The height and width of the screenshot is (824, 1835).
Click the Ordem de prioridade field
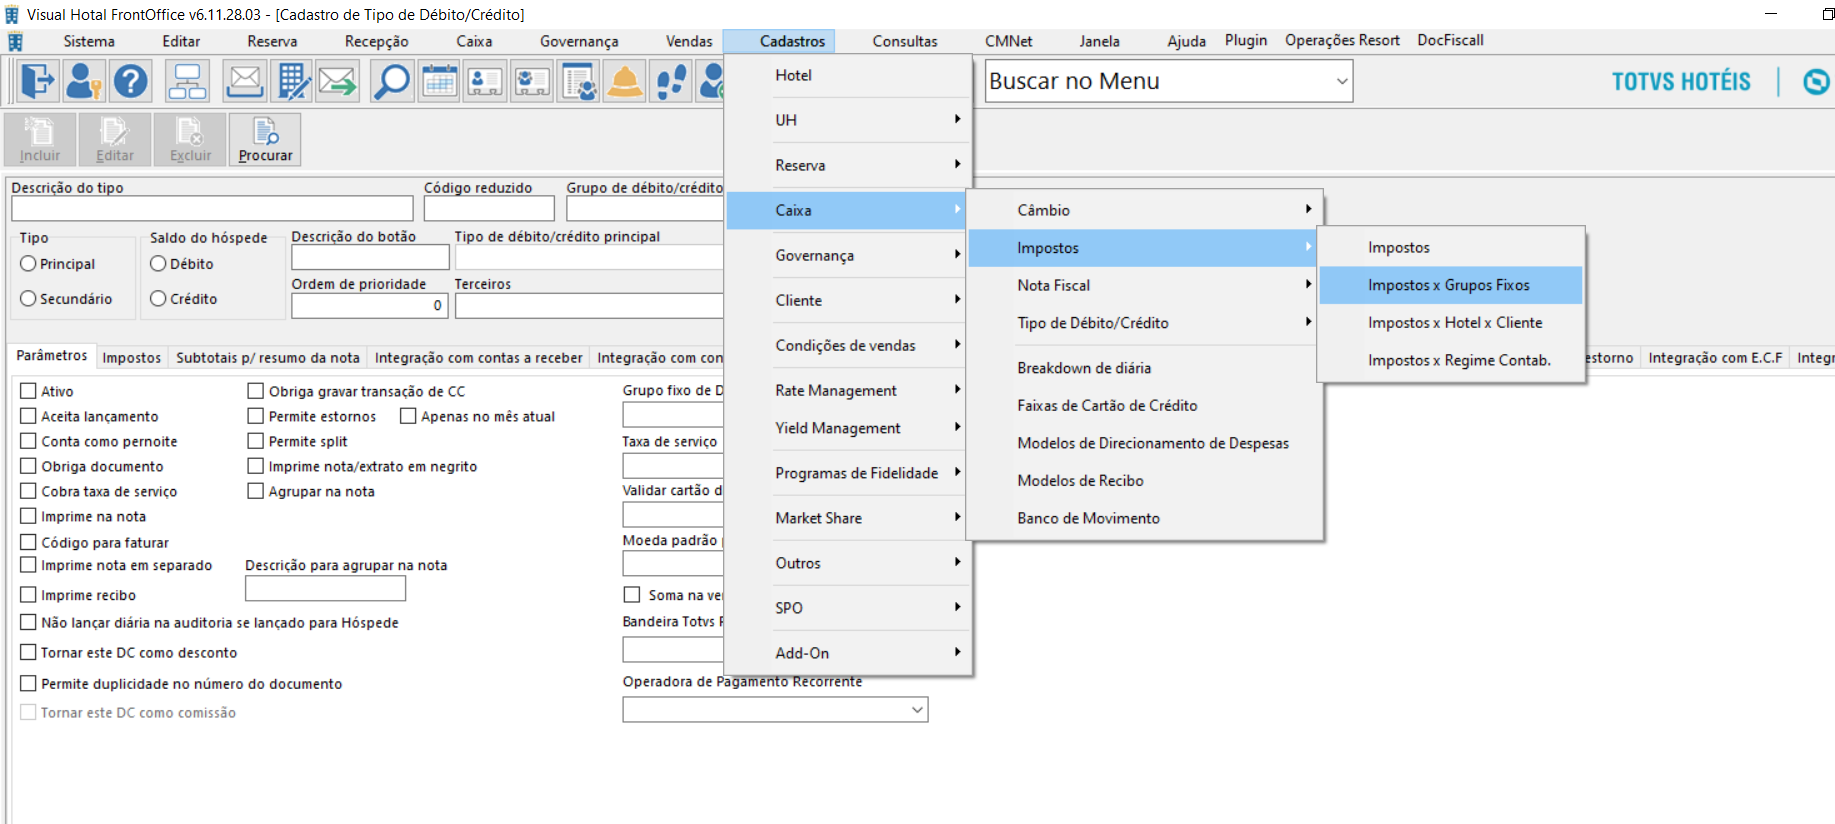pyautogui.click(x=369, y=306)
